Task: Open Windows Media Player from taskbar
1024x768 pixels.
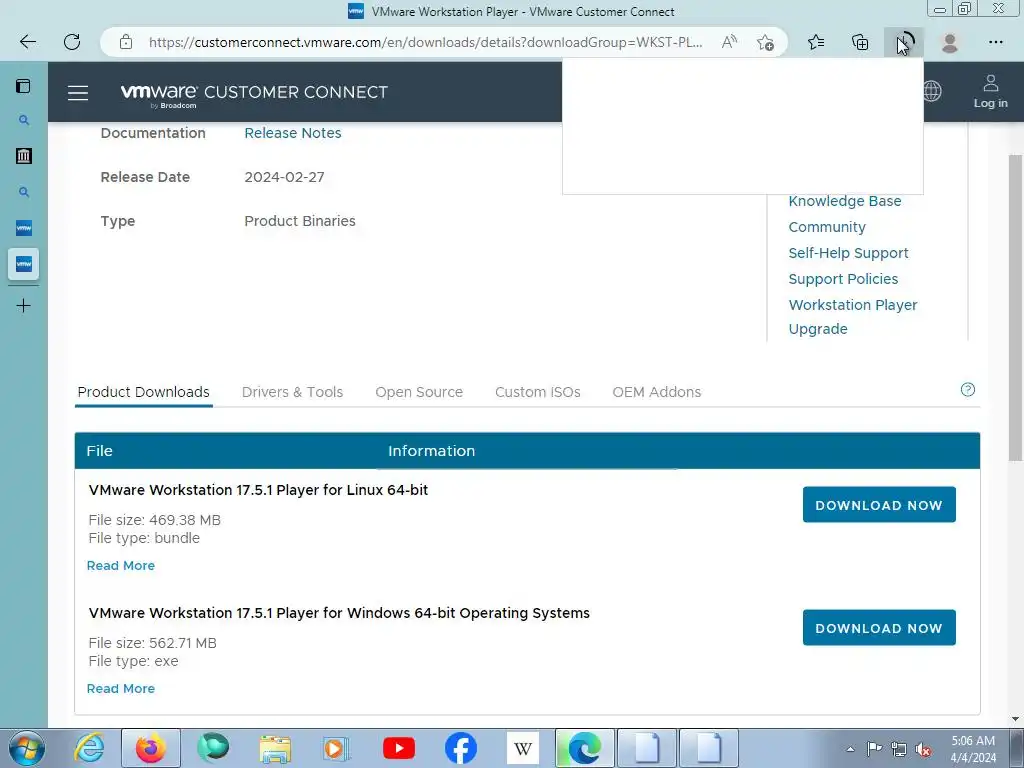Action: (x=337, y=748)
